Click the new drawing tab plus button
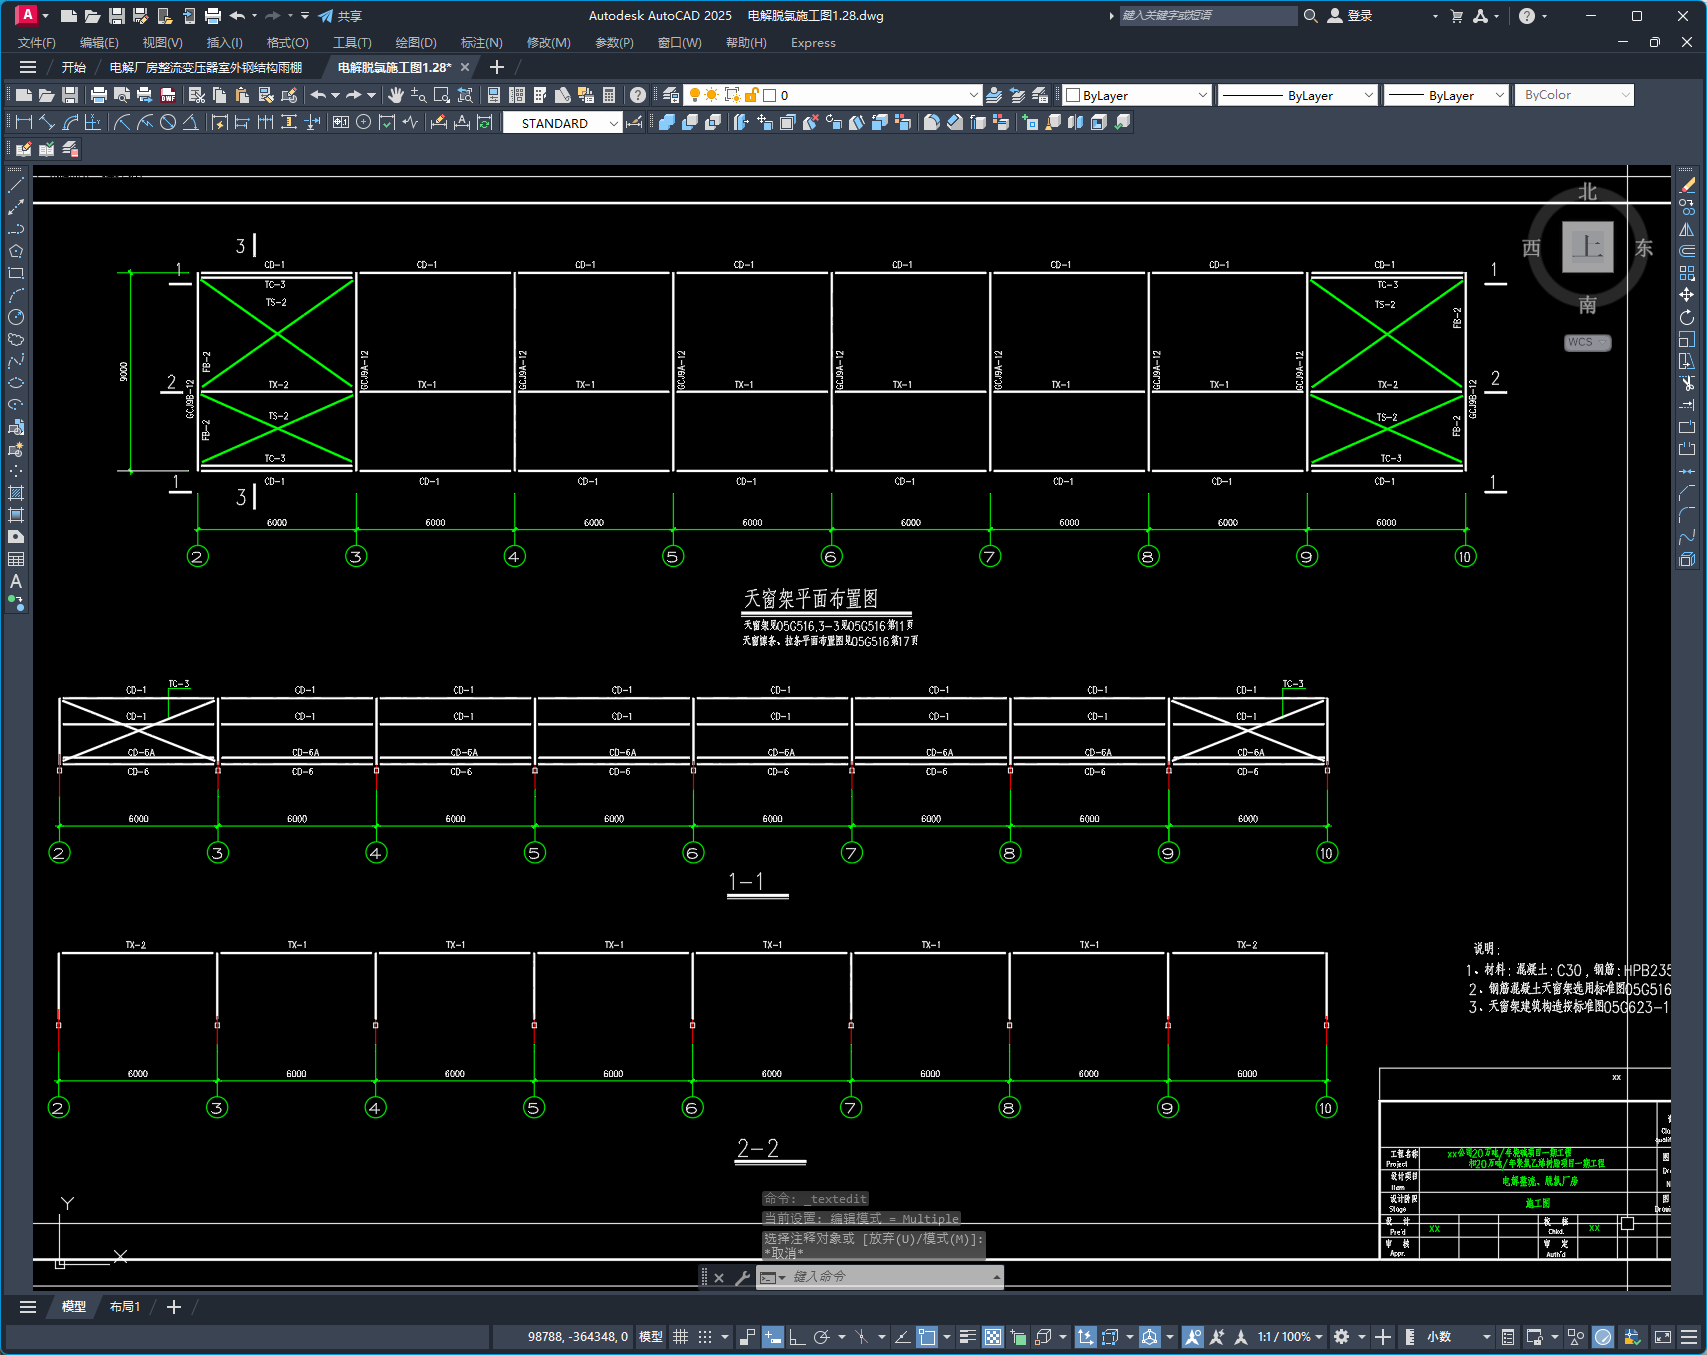 click(497, 67)
